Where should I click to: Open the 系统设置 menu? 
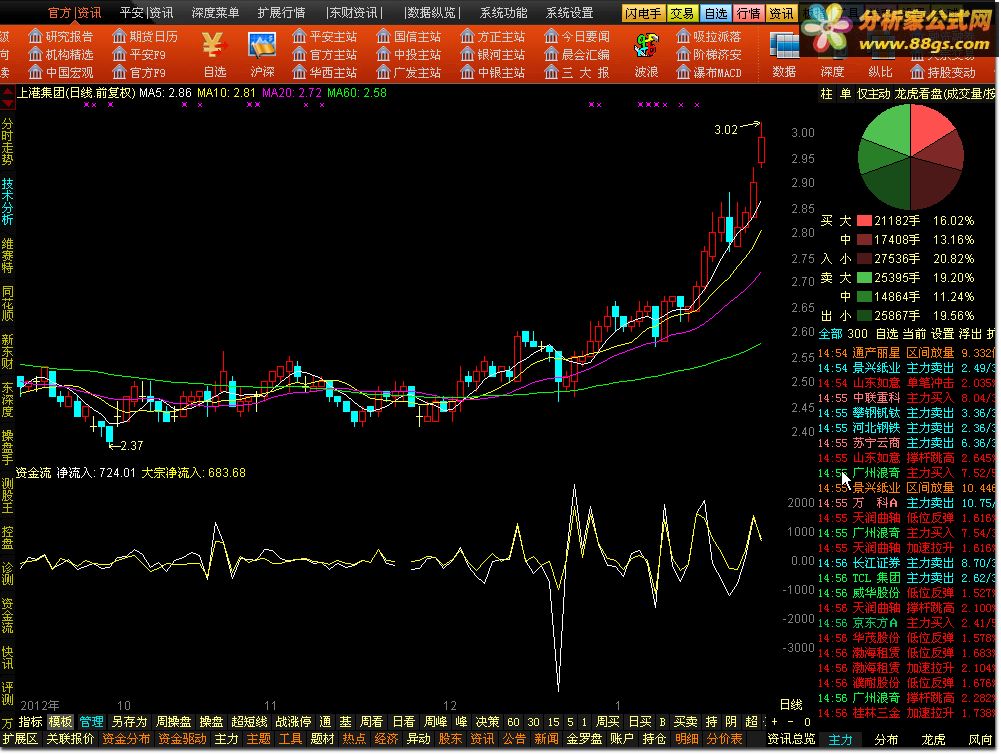coord(569,13)
